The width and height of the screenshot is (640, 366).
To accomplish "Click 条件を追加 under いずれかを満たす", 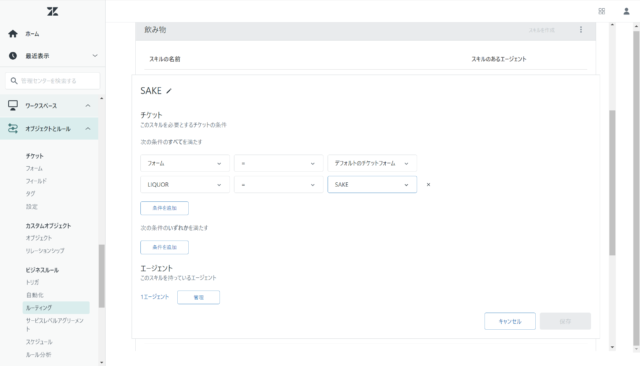I will tap(164, 247).
